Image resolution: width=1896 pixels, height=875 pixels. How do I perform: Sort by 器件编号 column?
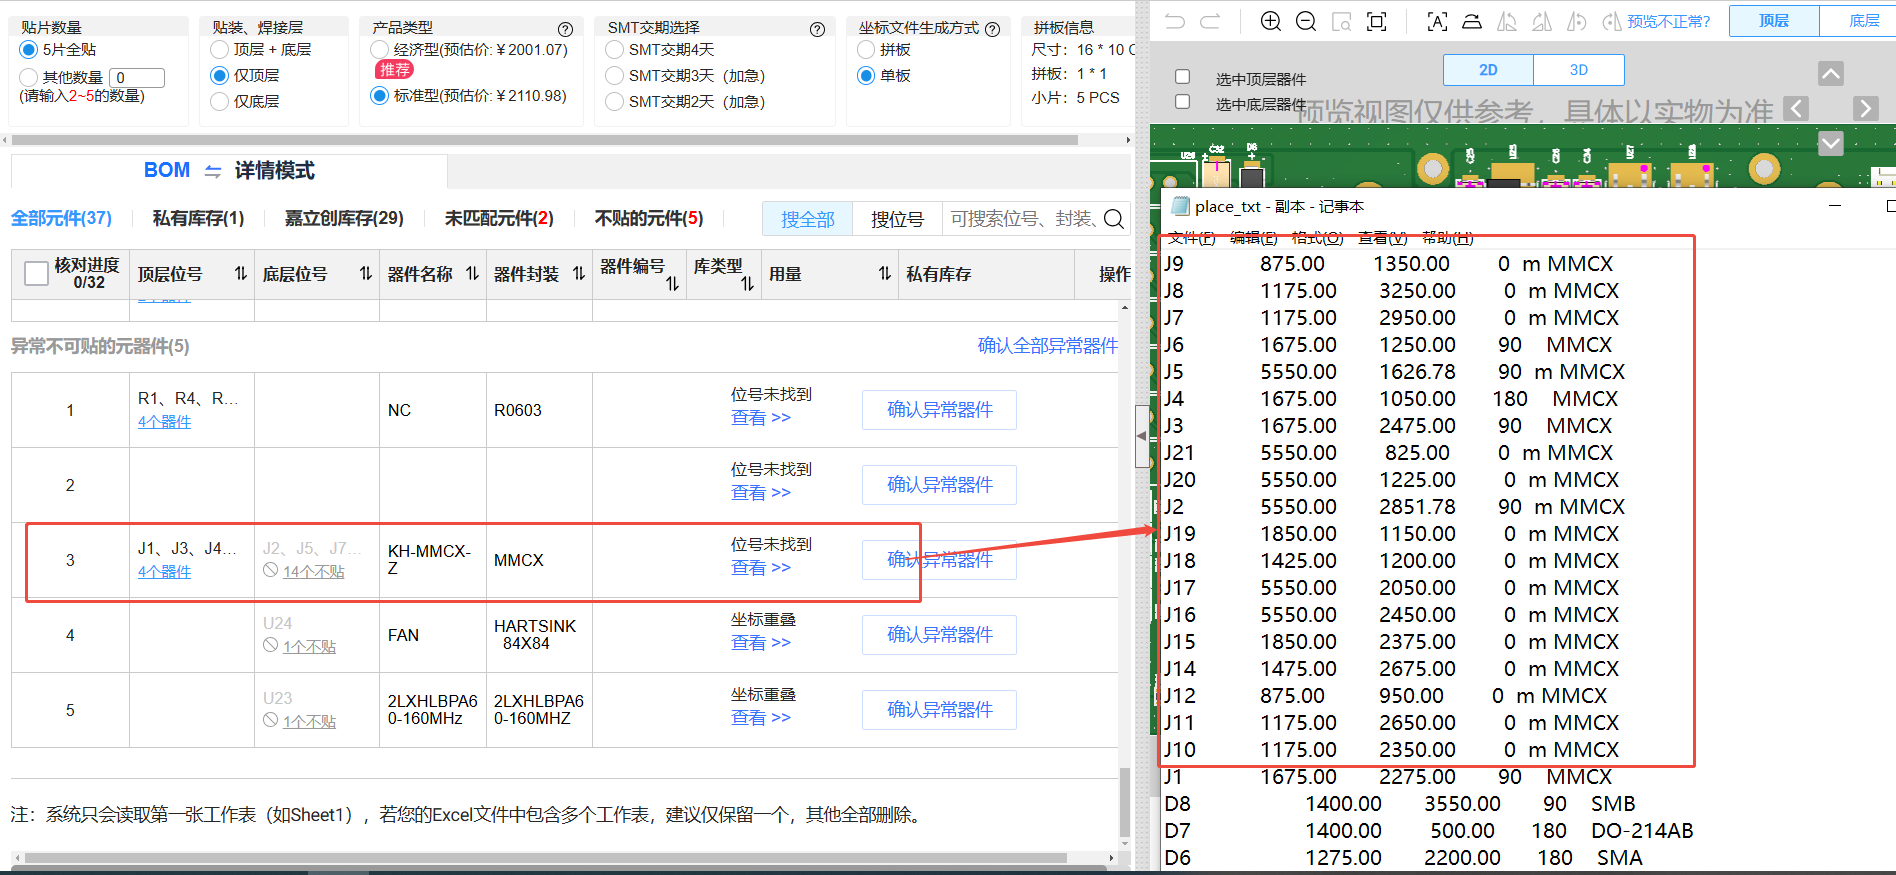(x=672, y=284)
